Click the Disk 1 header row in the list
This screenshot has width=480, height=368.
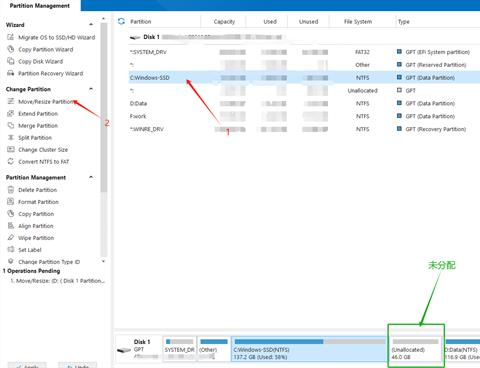coord(304,37)
